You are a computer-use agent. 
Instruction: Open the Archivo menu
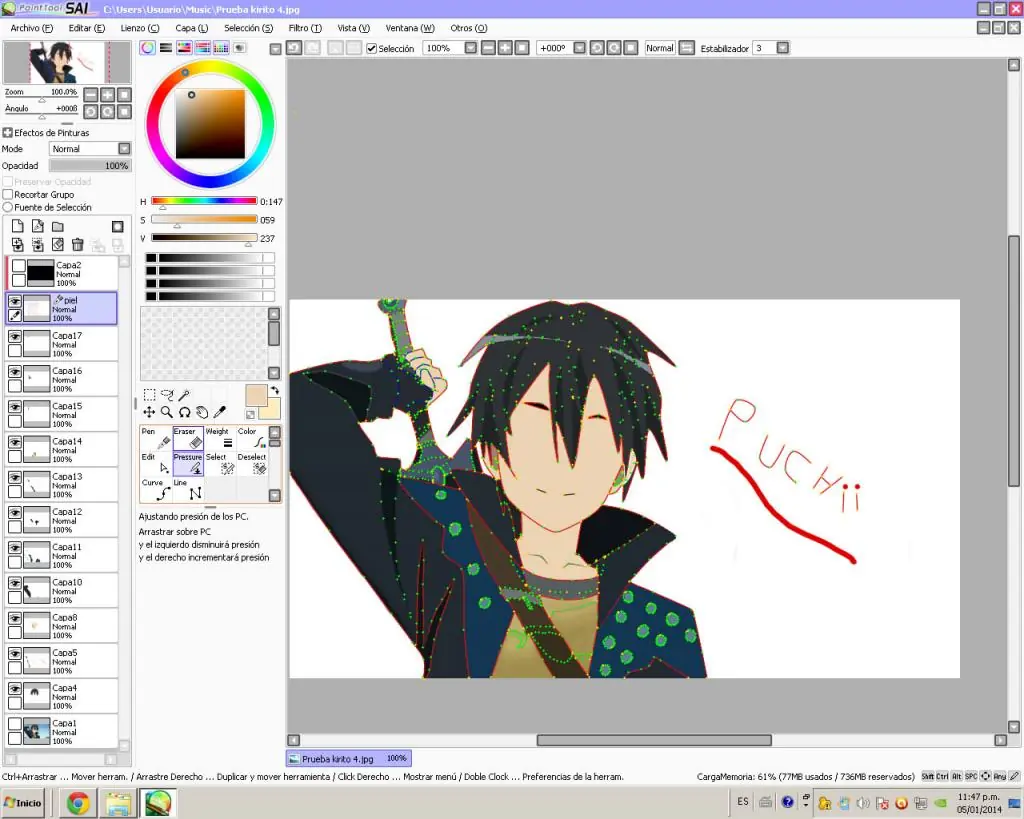pos(31,28)
